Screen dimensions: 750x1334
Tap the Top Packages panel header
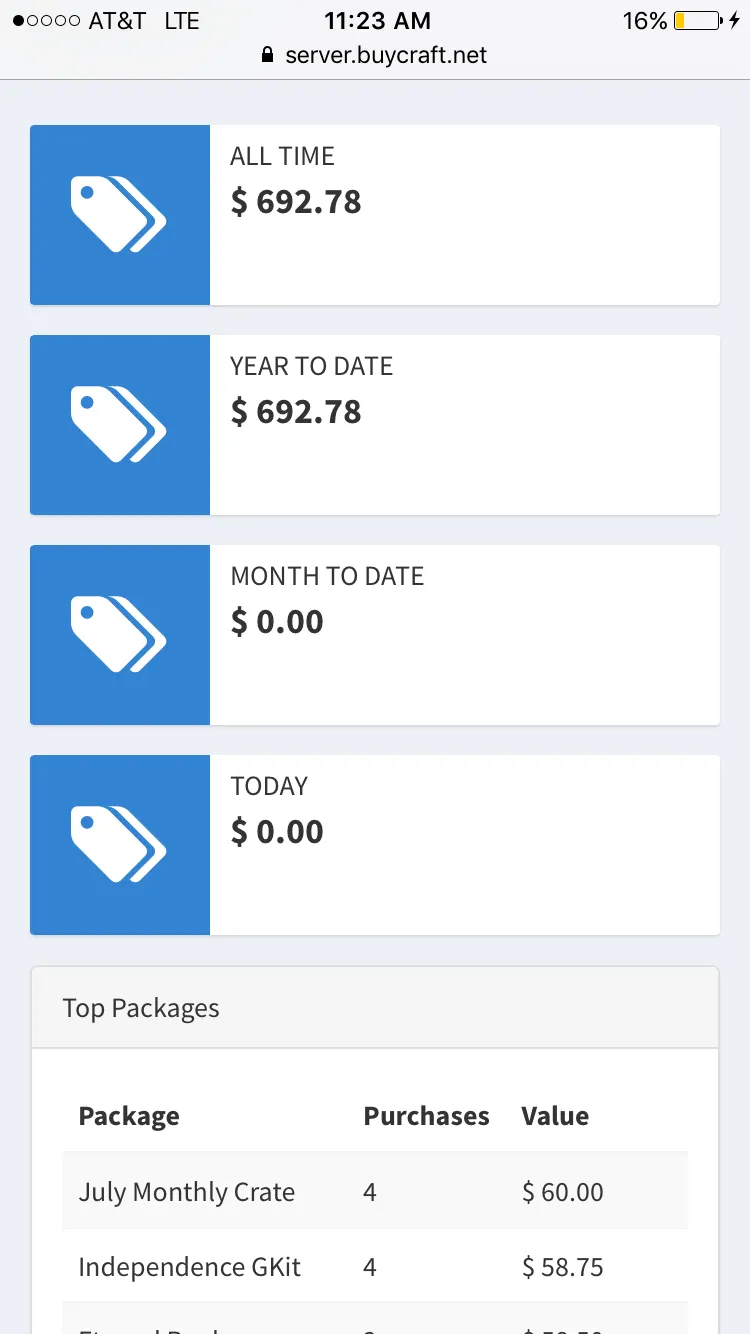click(x=375, y=1008)
